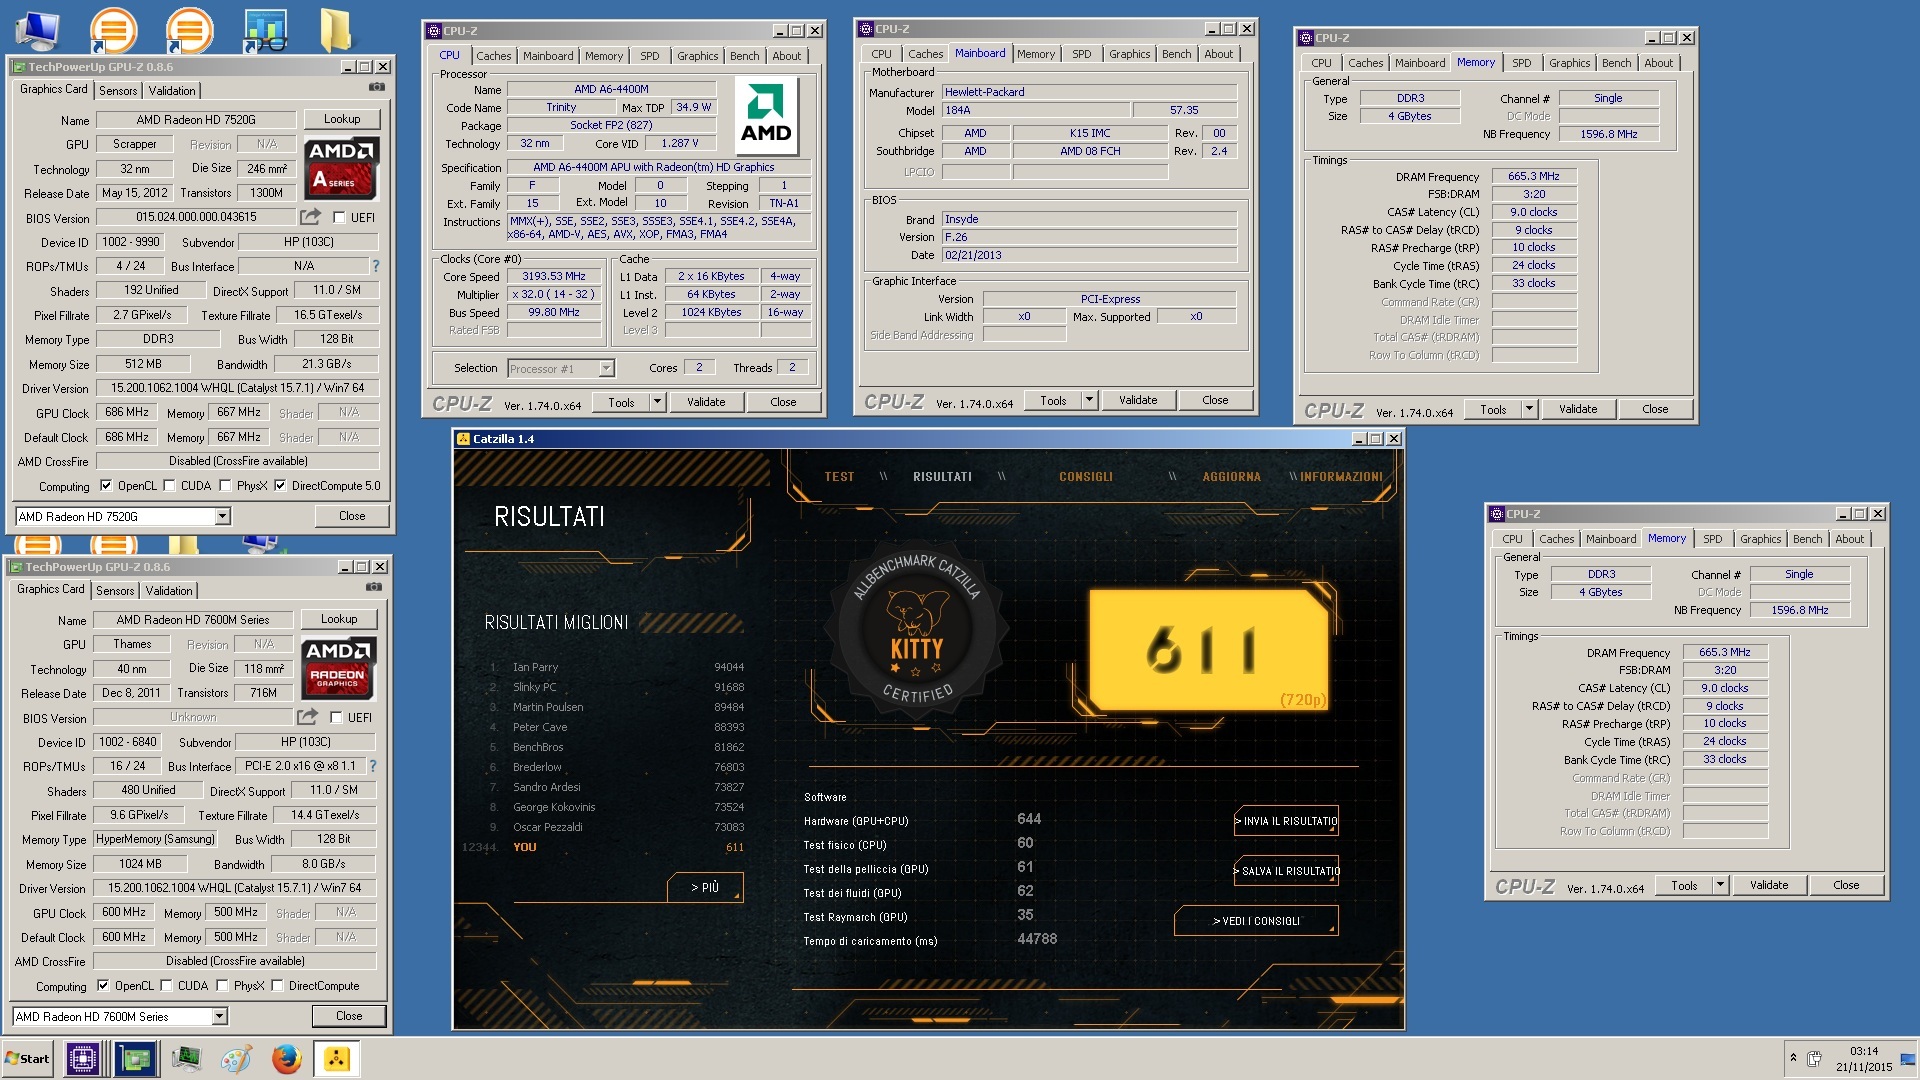Click Ian Parry in top results list

536,667
